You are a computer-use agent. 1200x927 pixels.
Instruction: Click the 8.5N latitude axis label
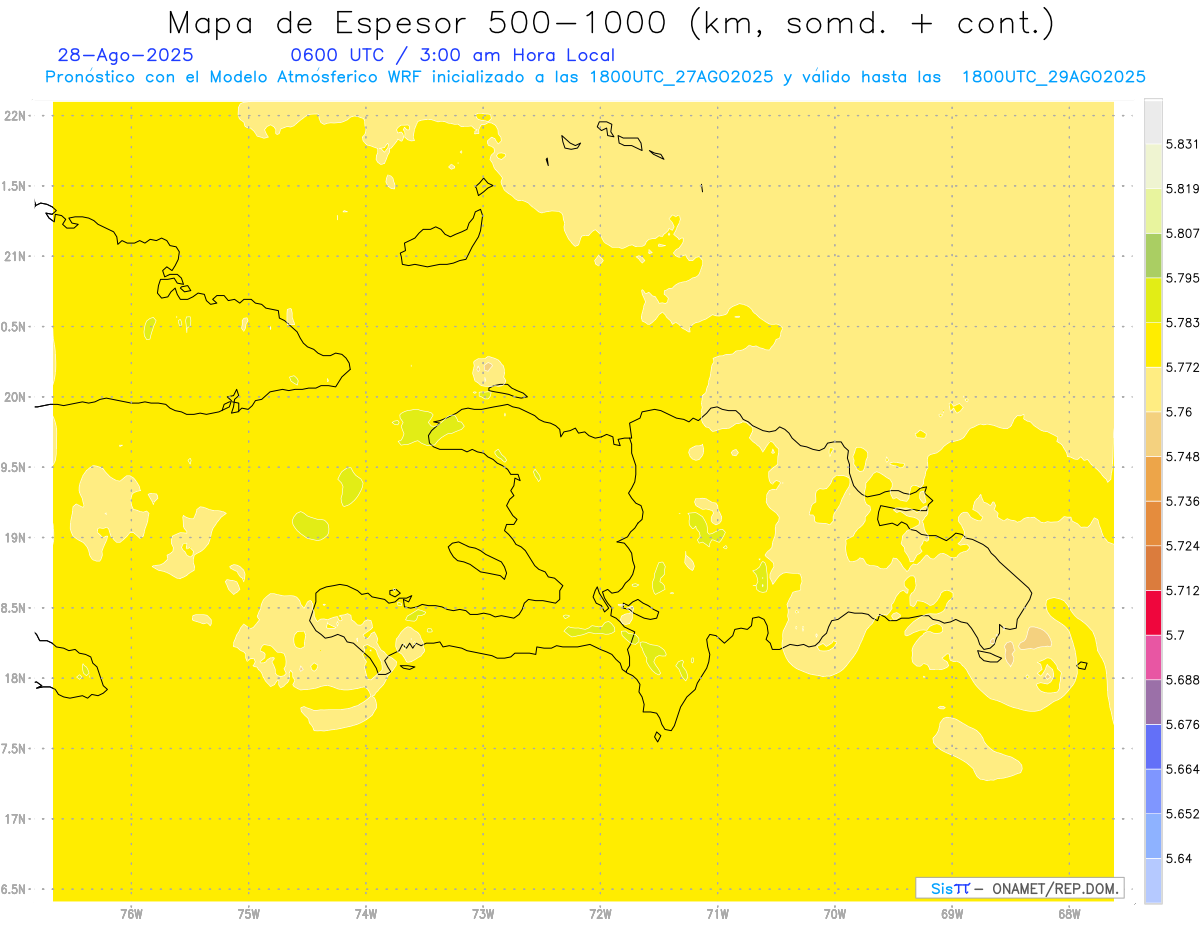[x=14, y=608]
